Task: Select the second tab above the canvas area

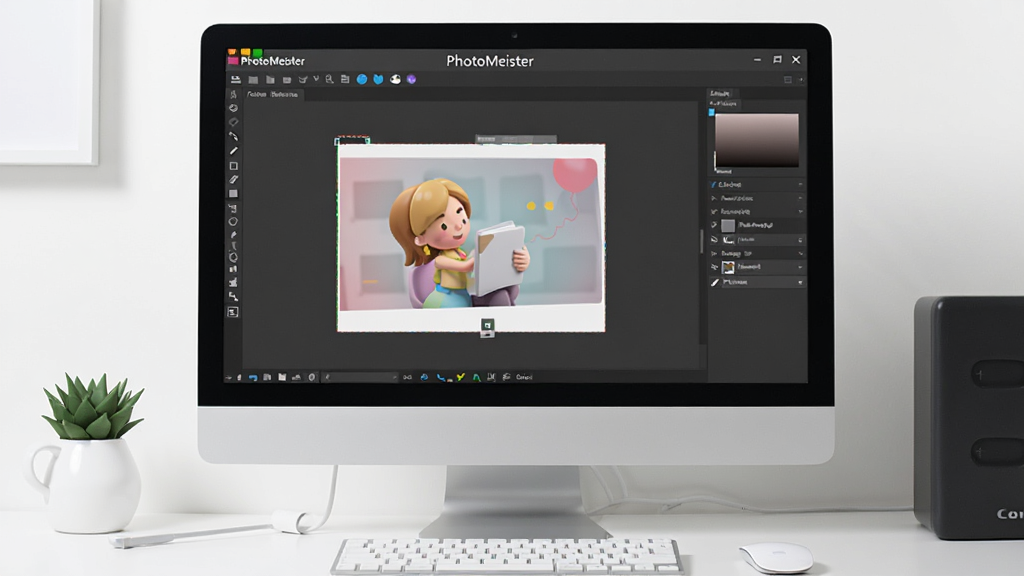Action: pyautogui.click(x=285, y=95)
